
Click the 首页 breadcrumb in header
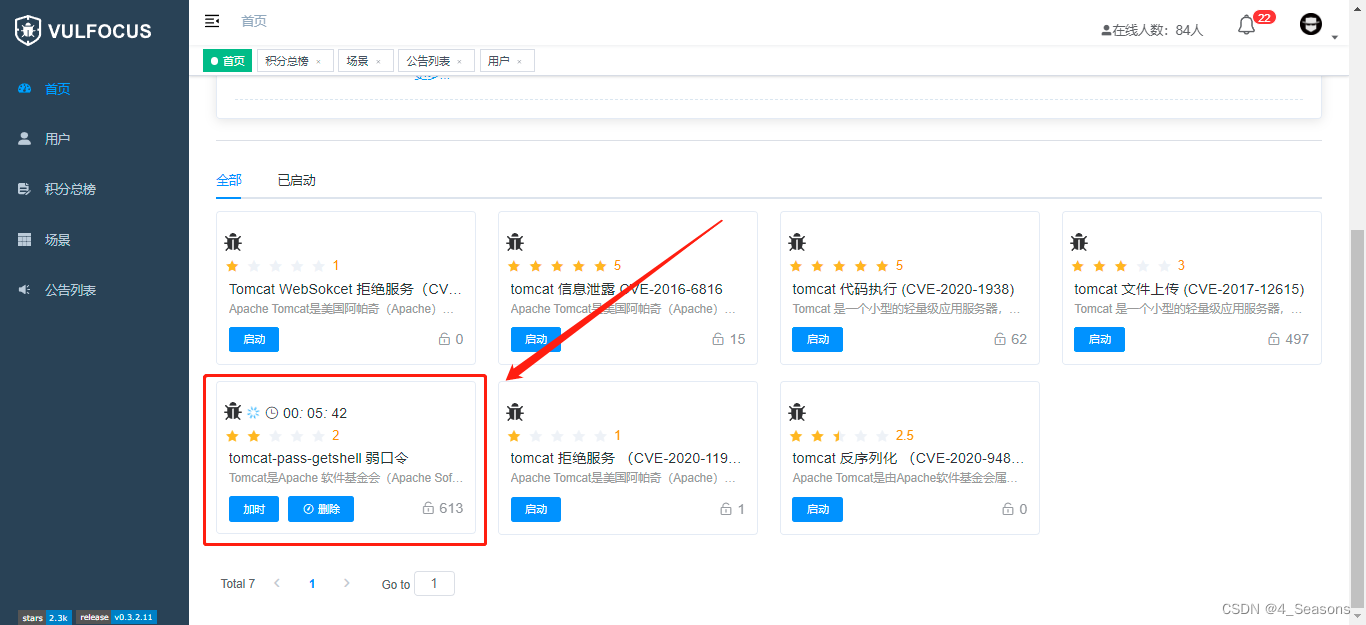click(x=254, y=21)
